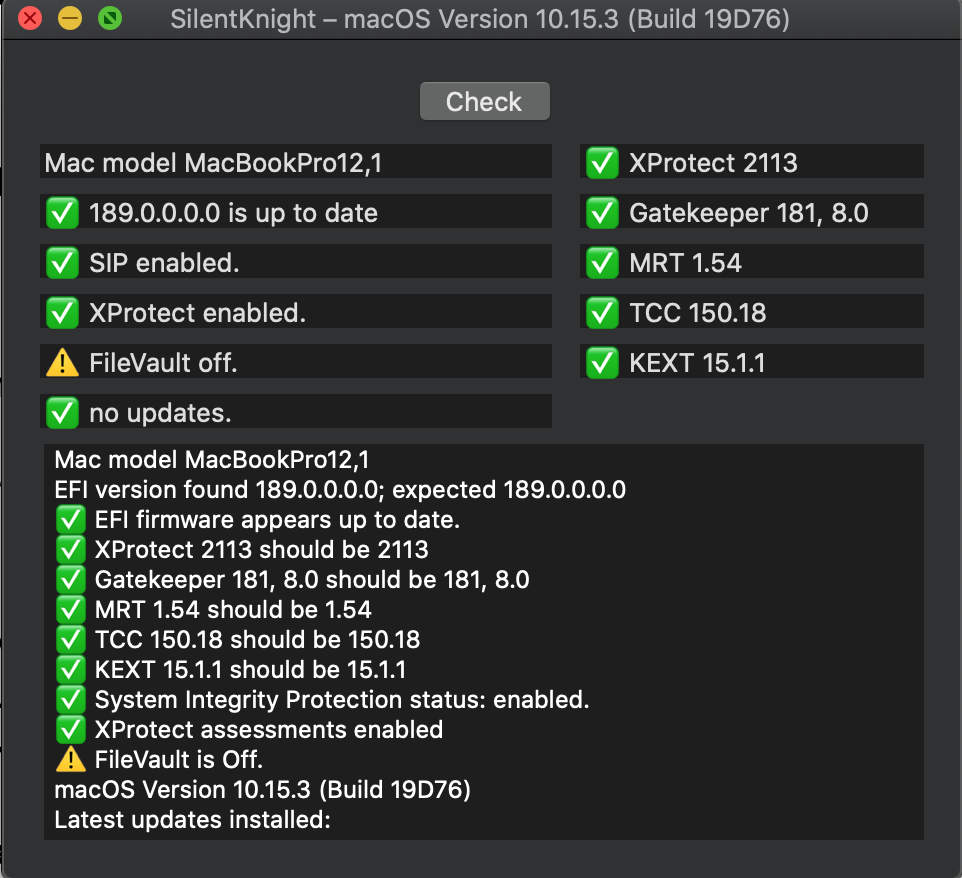Click green checkmark beside 'KEXT 15.1.1' field
962x878 pixels.
tap(602, 363)
